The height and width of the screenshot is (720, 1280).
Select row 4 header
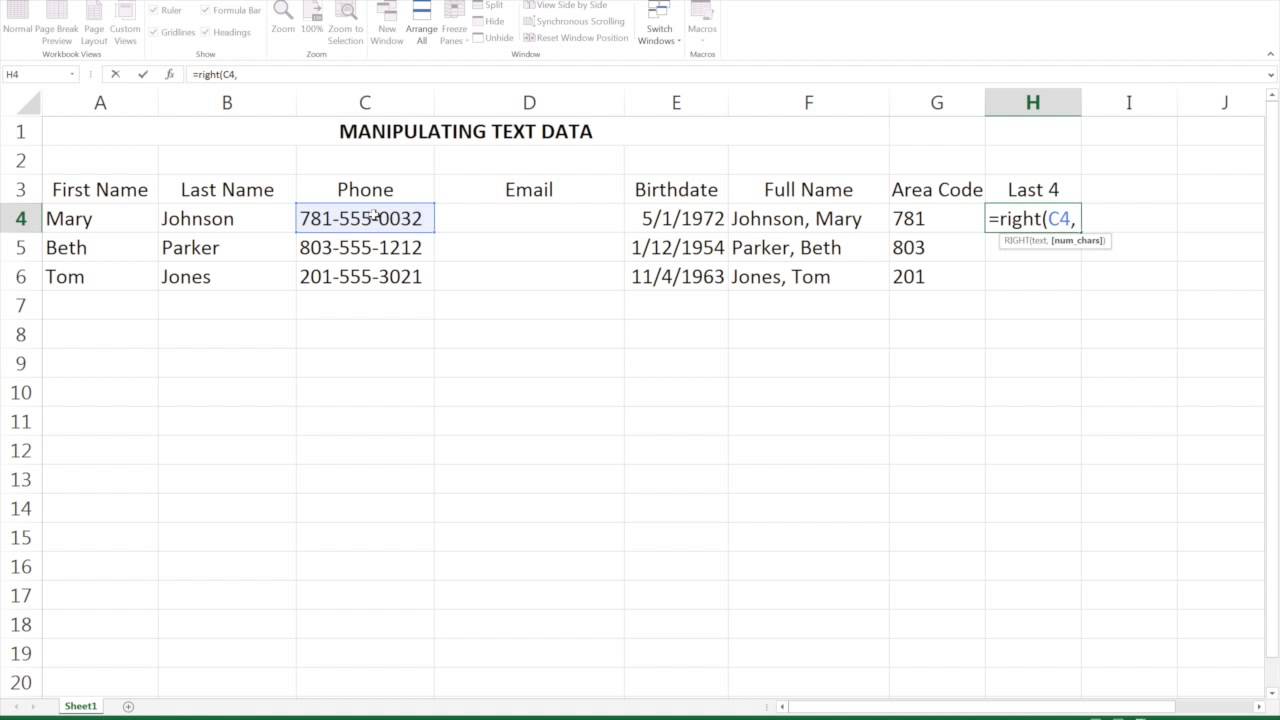point(21,218)
